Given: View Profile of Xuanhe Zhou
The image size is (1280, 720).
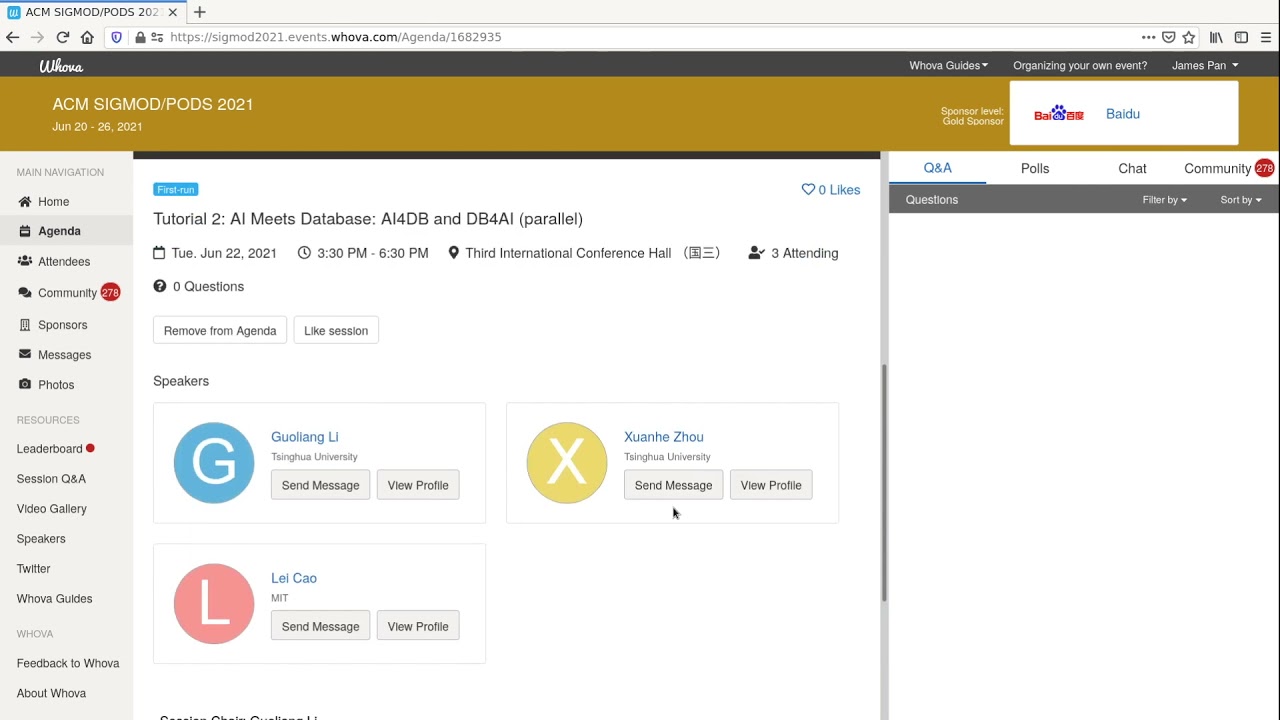Looking at the screenshot, I should tap(771, 485).
